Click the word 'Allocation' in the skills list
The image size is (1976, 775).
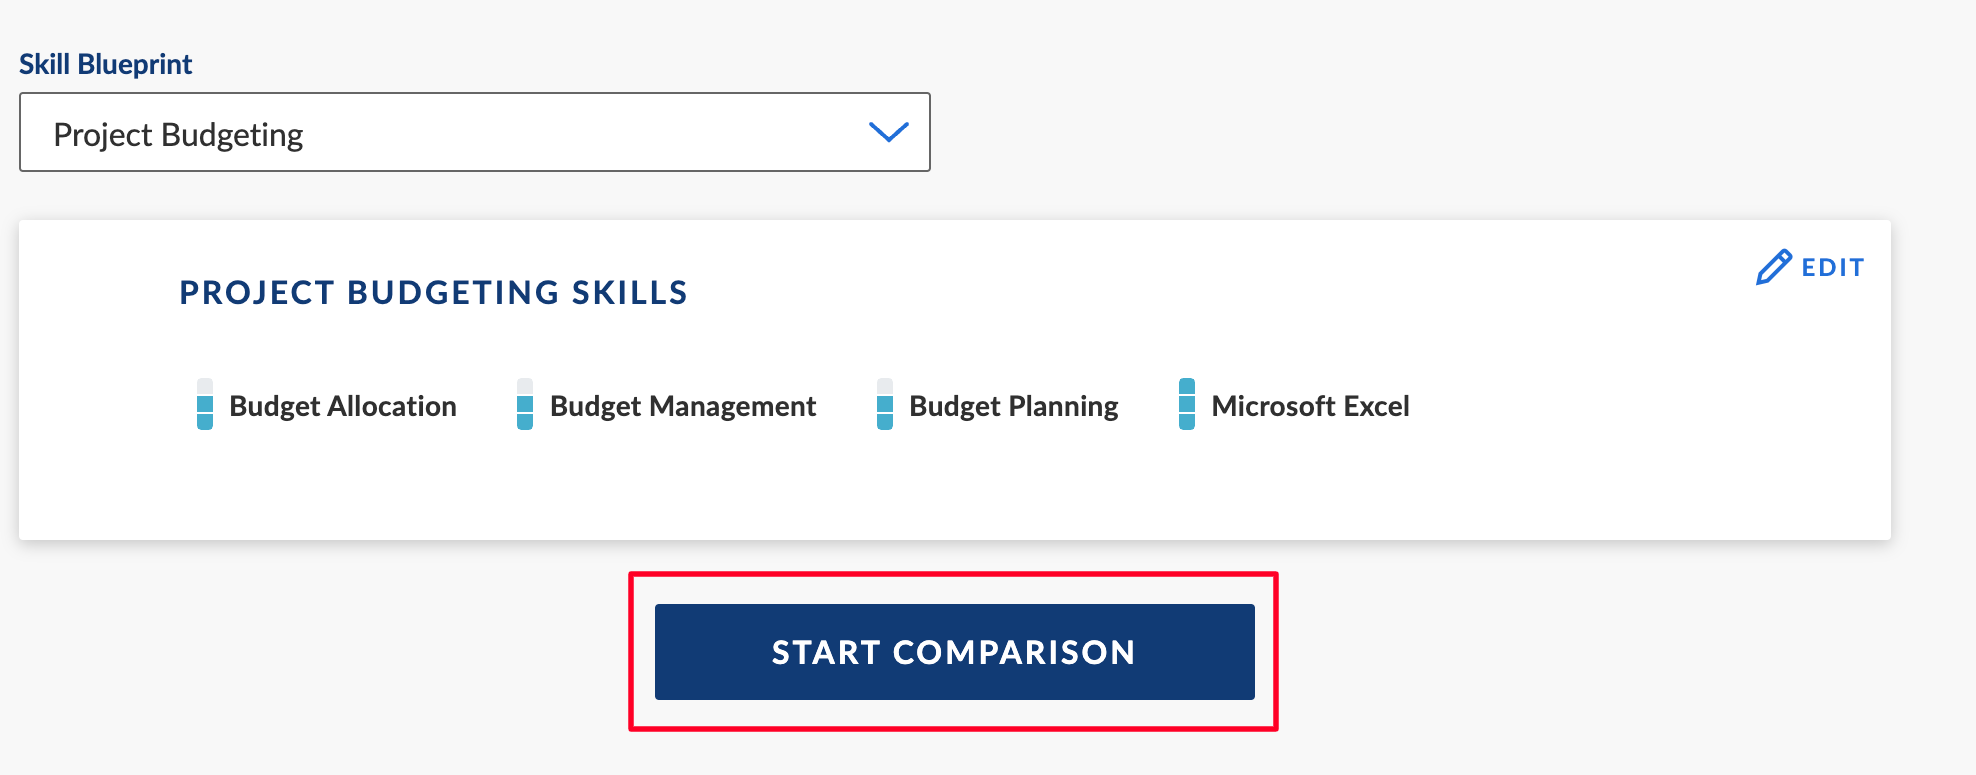tap(392, 406)
